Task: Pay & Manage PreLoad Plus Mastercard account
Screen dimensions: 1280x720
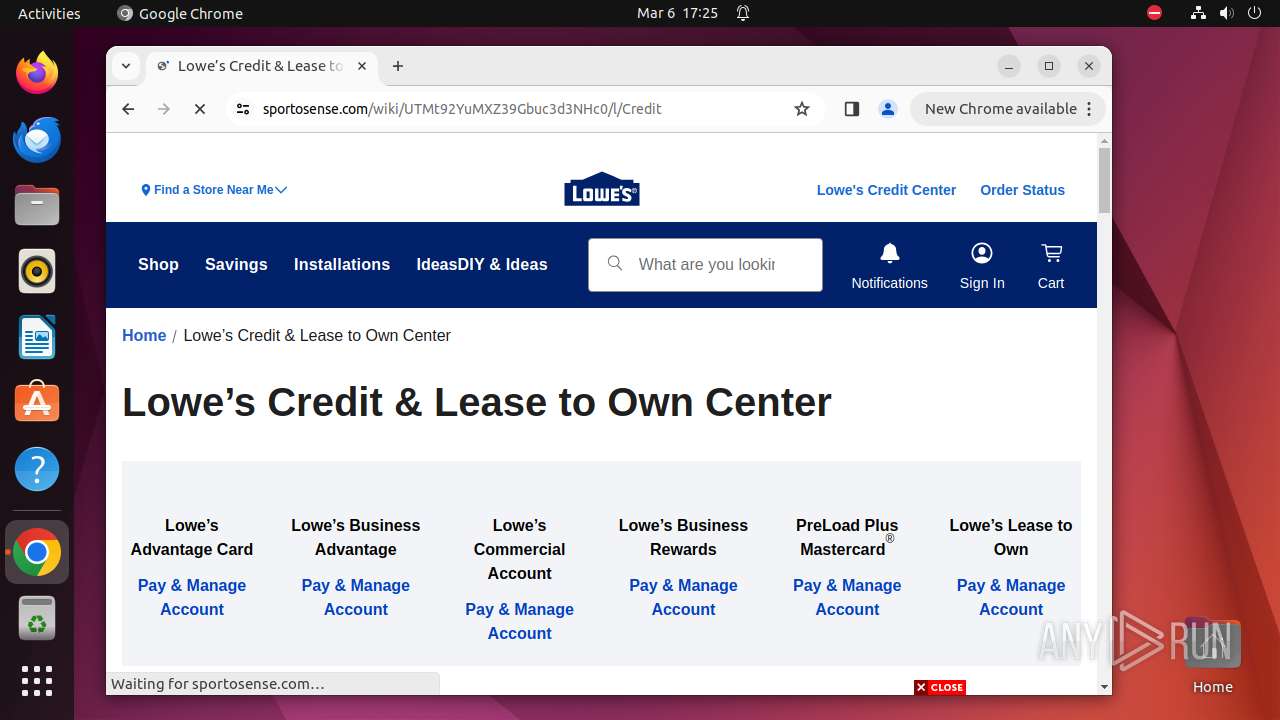Action: [847, 597]
